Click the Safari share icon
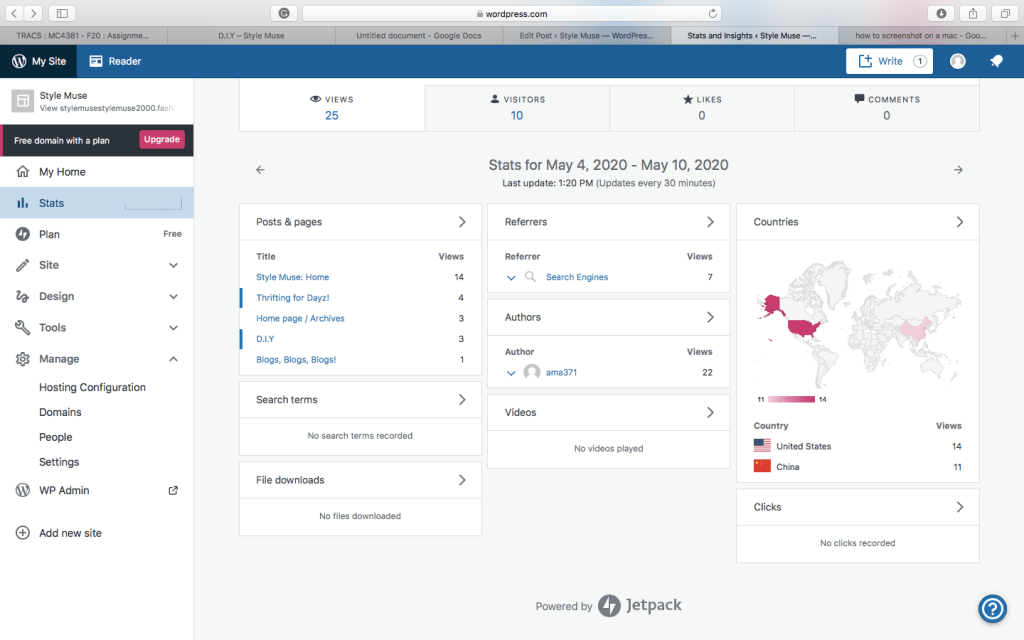The width and height of the screenshot is (1024, 640). pos(972,13)
